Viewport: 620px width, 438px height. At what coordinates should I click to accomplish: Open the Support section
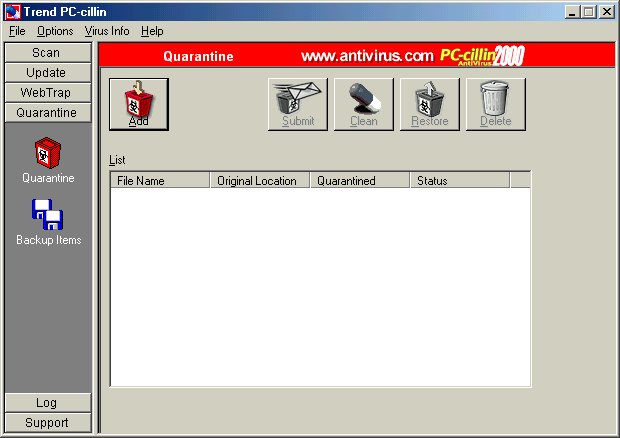coord(48,423)
